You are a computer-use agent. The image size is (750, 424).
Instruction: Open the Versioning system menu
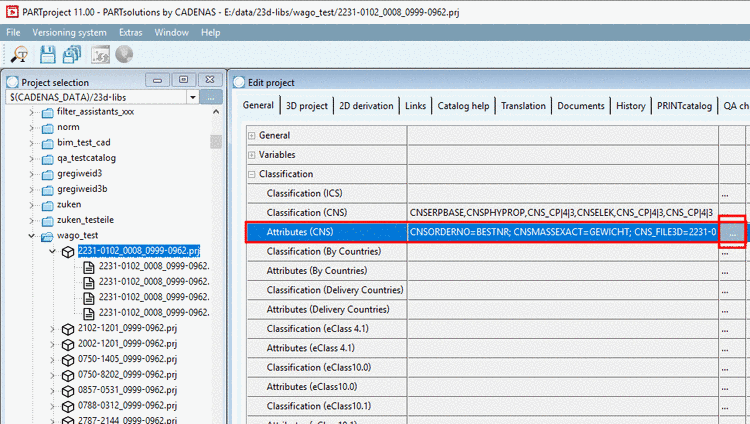(69, 33)
